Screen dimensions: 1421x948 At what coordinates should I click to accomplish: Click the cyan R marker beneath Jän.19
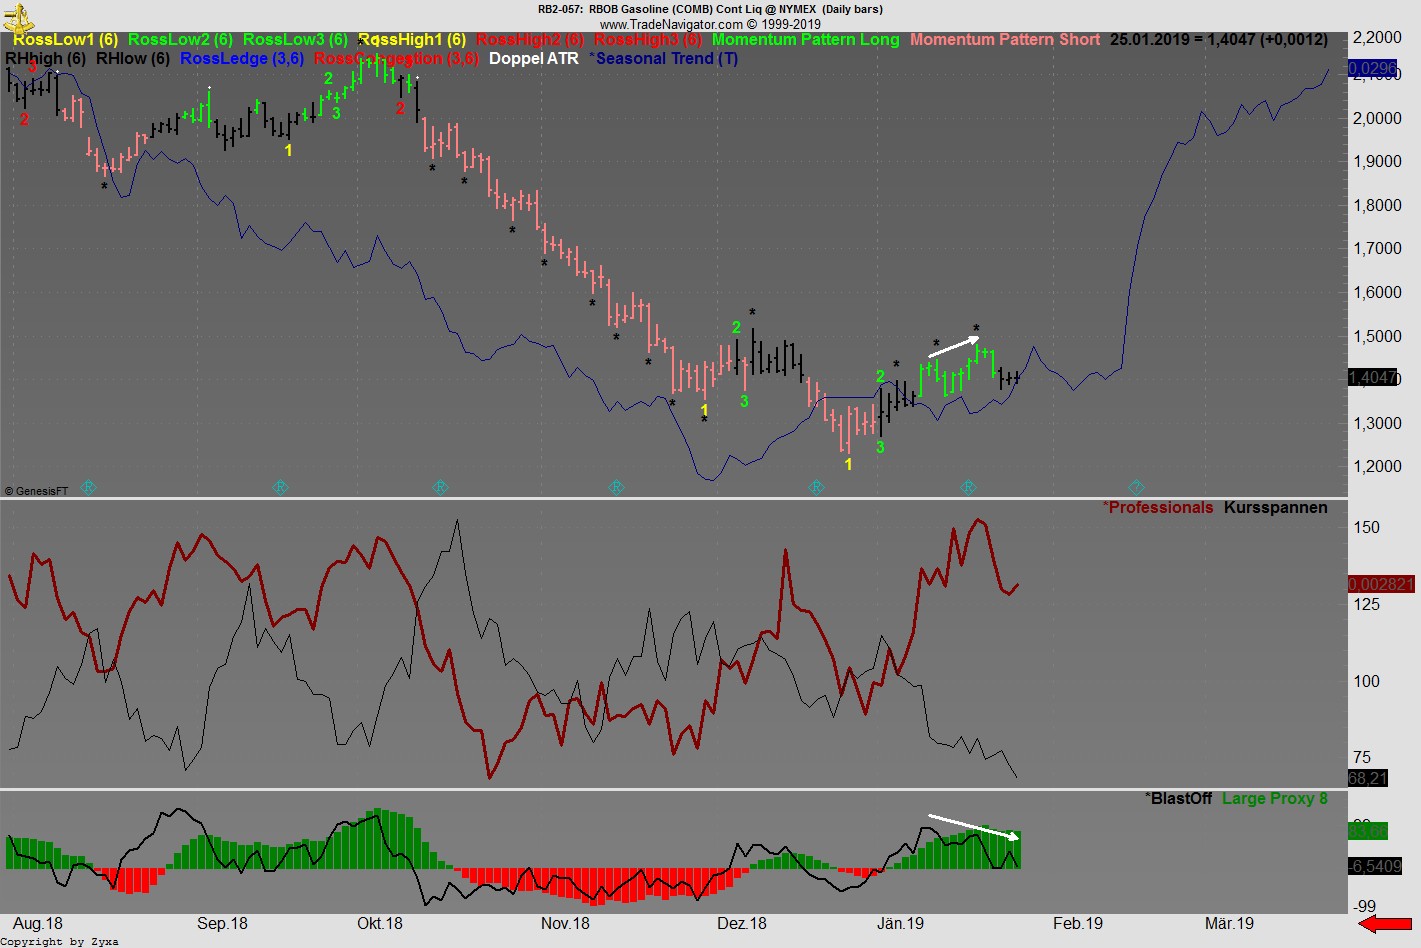966,487
